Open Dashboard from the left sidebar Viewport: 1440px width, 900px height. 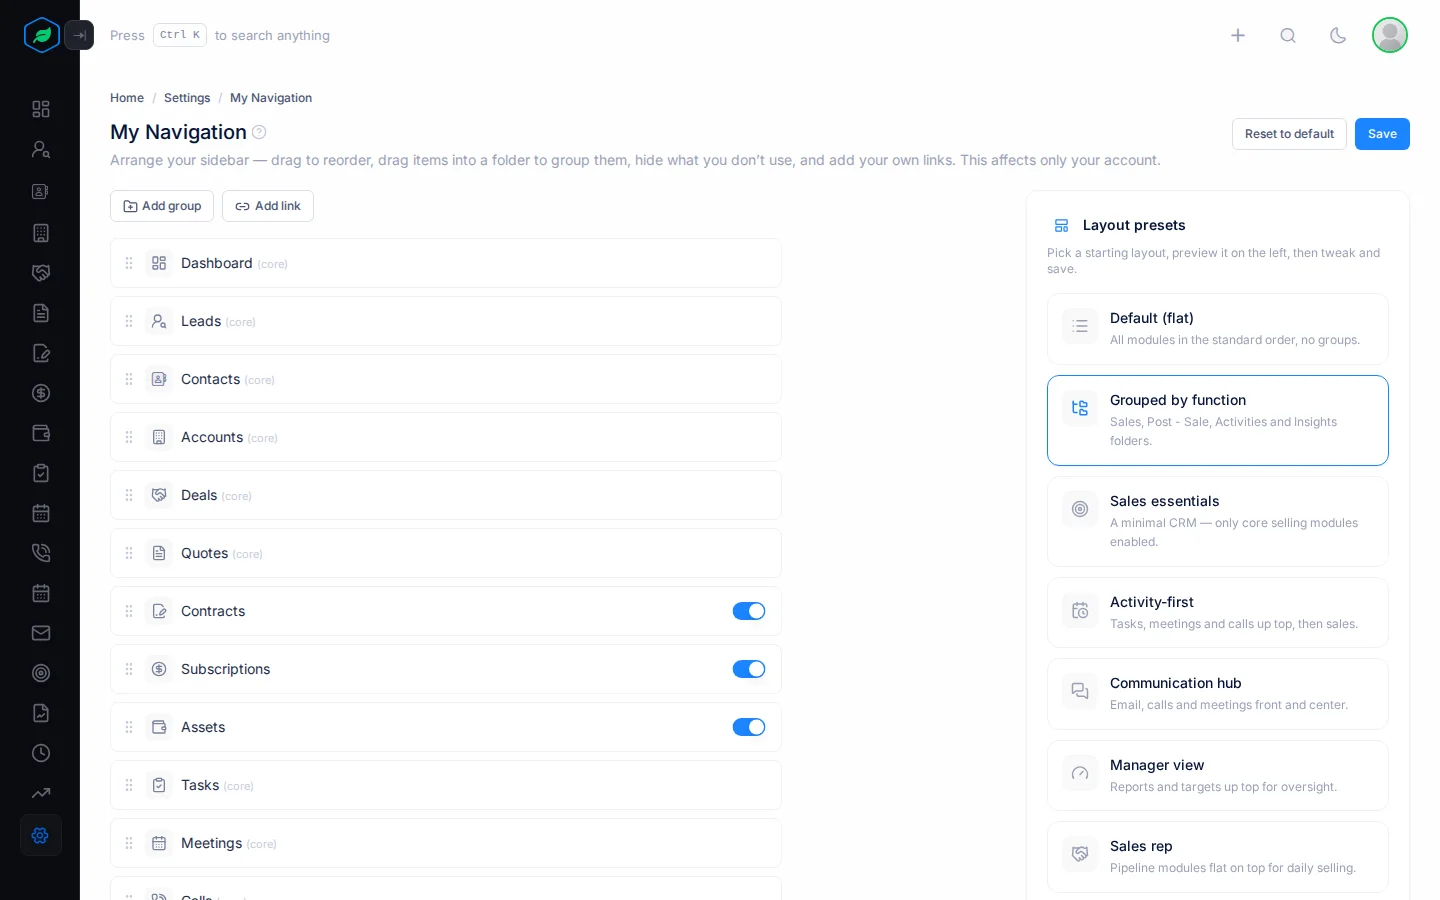(41, 109)
